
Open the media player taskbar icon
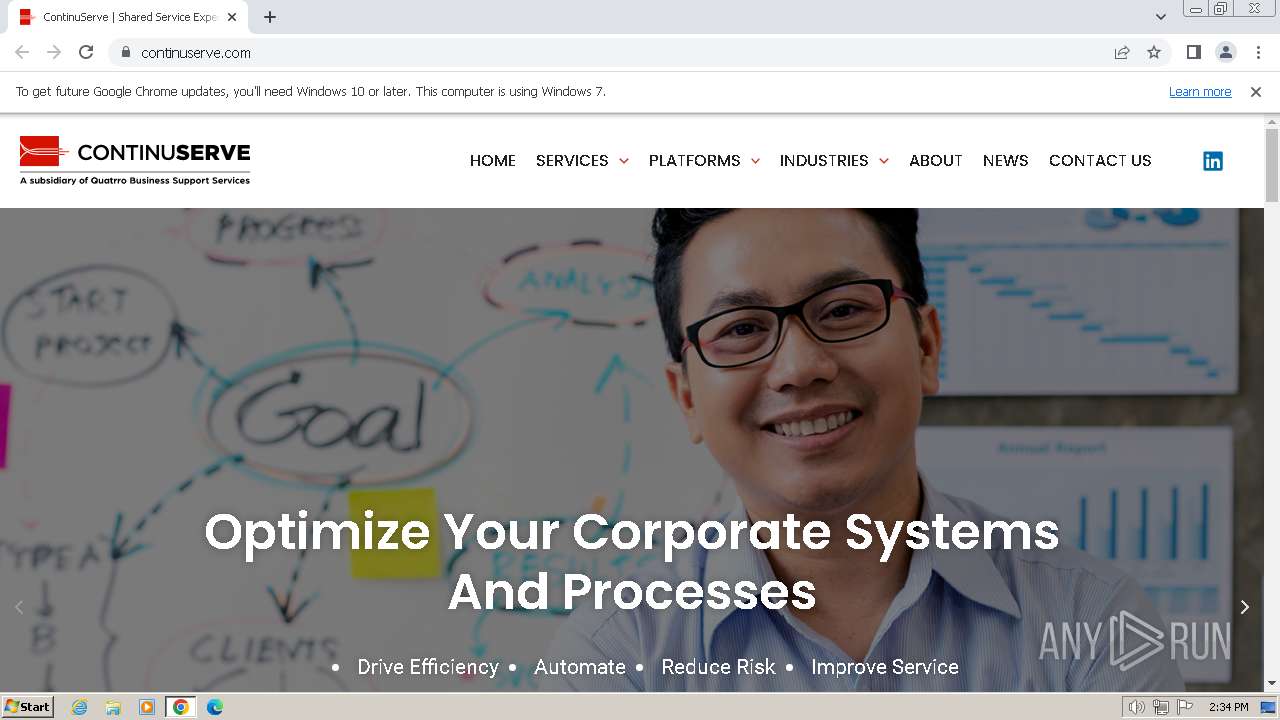coord(147,707)
